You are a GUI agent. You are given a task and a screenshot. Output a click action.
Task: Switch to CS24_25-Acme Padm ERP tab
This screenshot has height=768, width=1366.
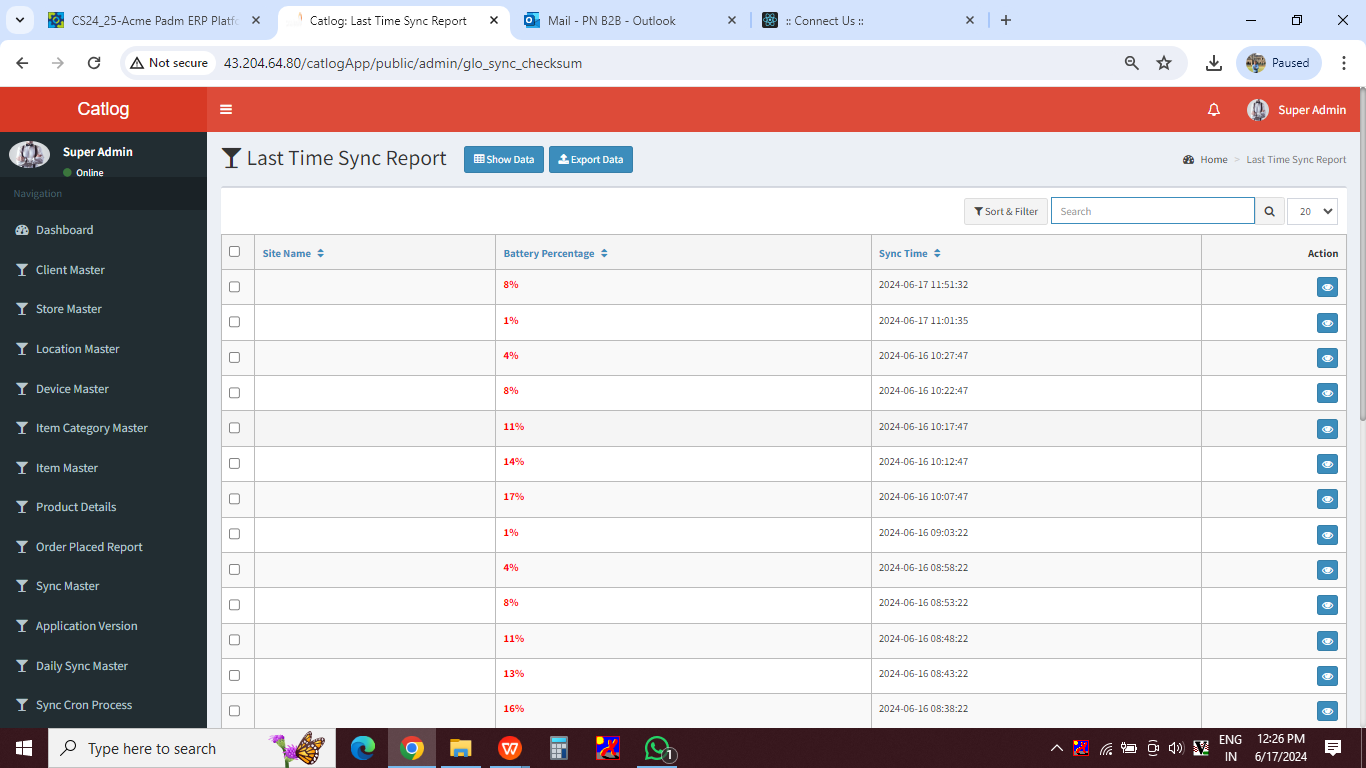pos(155,20)
